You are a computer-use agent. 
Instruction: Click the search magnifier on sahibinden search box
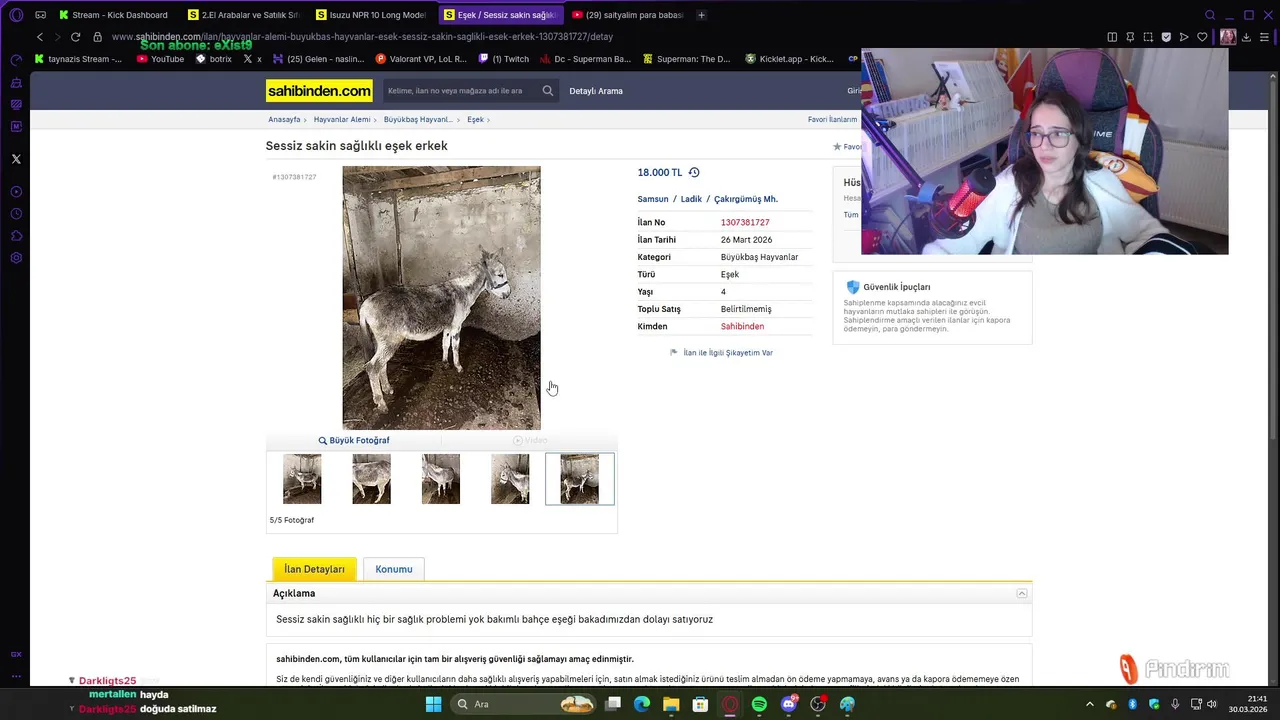click(x=548, y=91)
